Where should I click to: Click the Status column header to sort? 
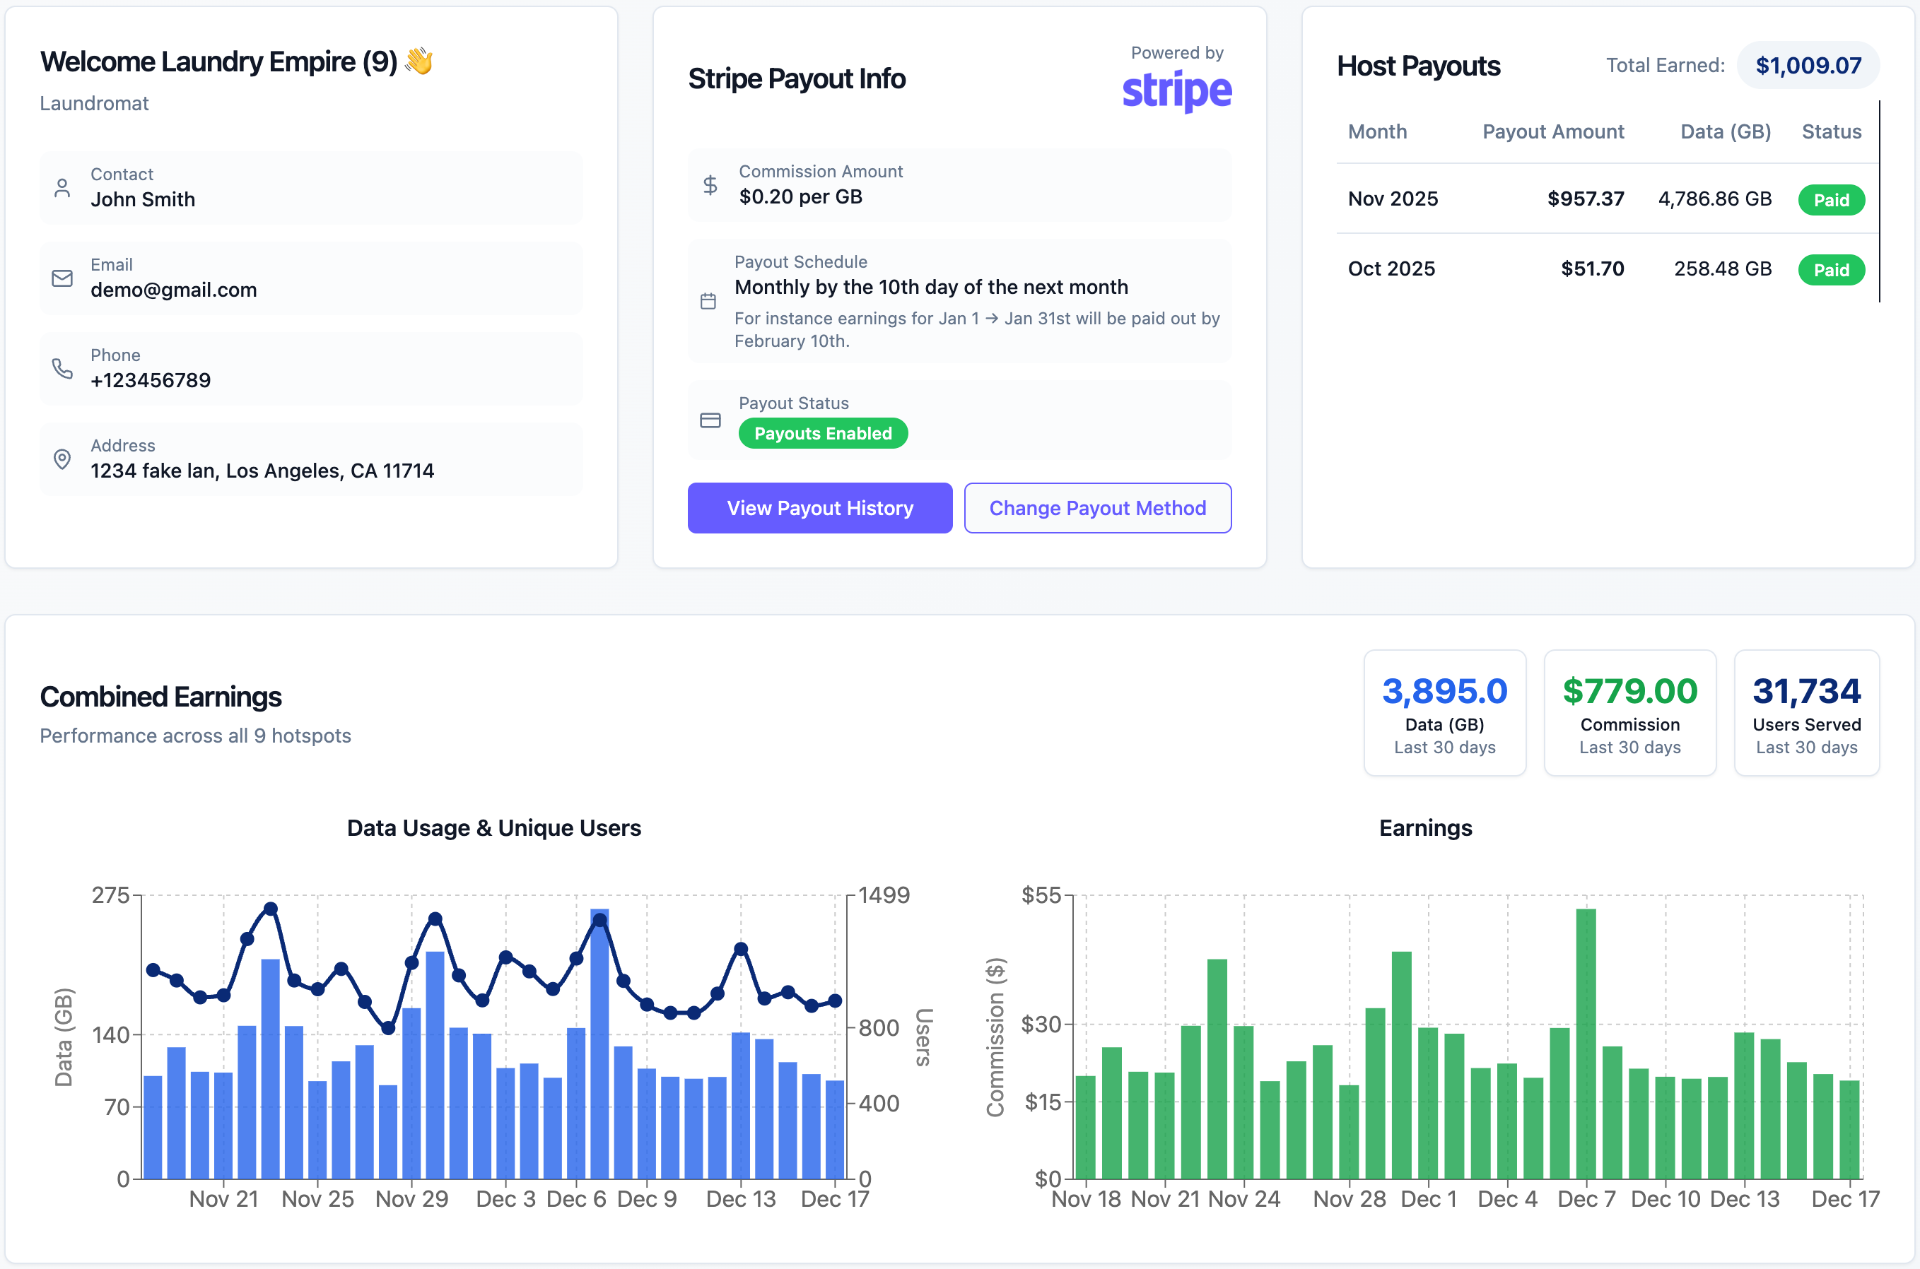click(x=1831, y=131)
